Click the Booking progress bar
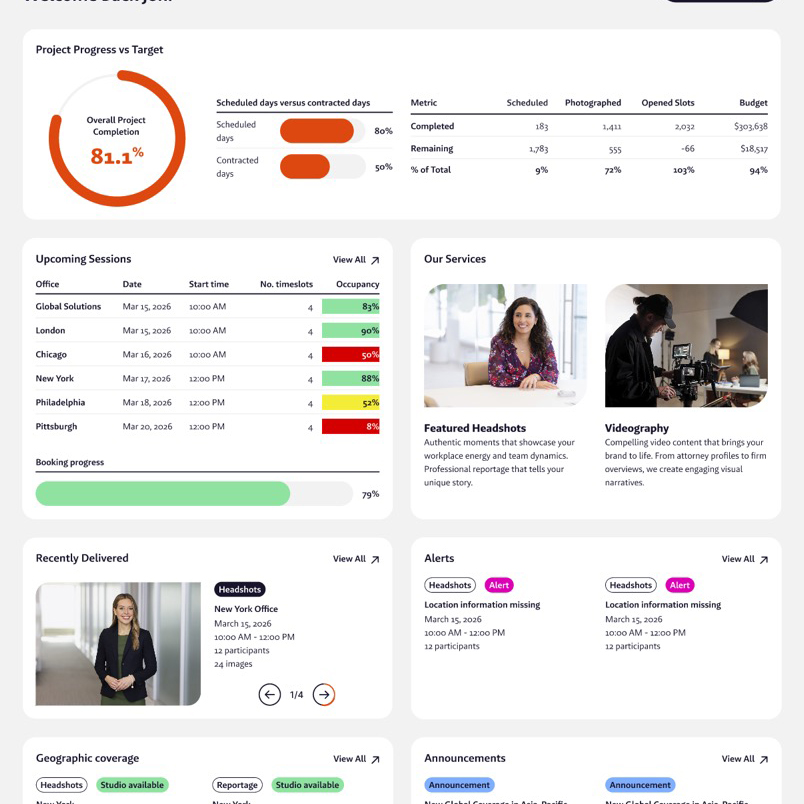Screen dimensions: 804x804 (x=194, y=494)
